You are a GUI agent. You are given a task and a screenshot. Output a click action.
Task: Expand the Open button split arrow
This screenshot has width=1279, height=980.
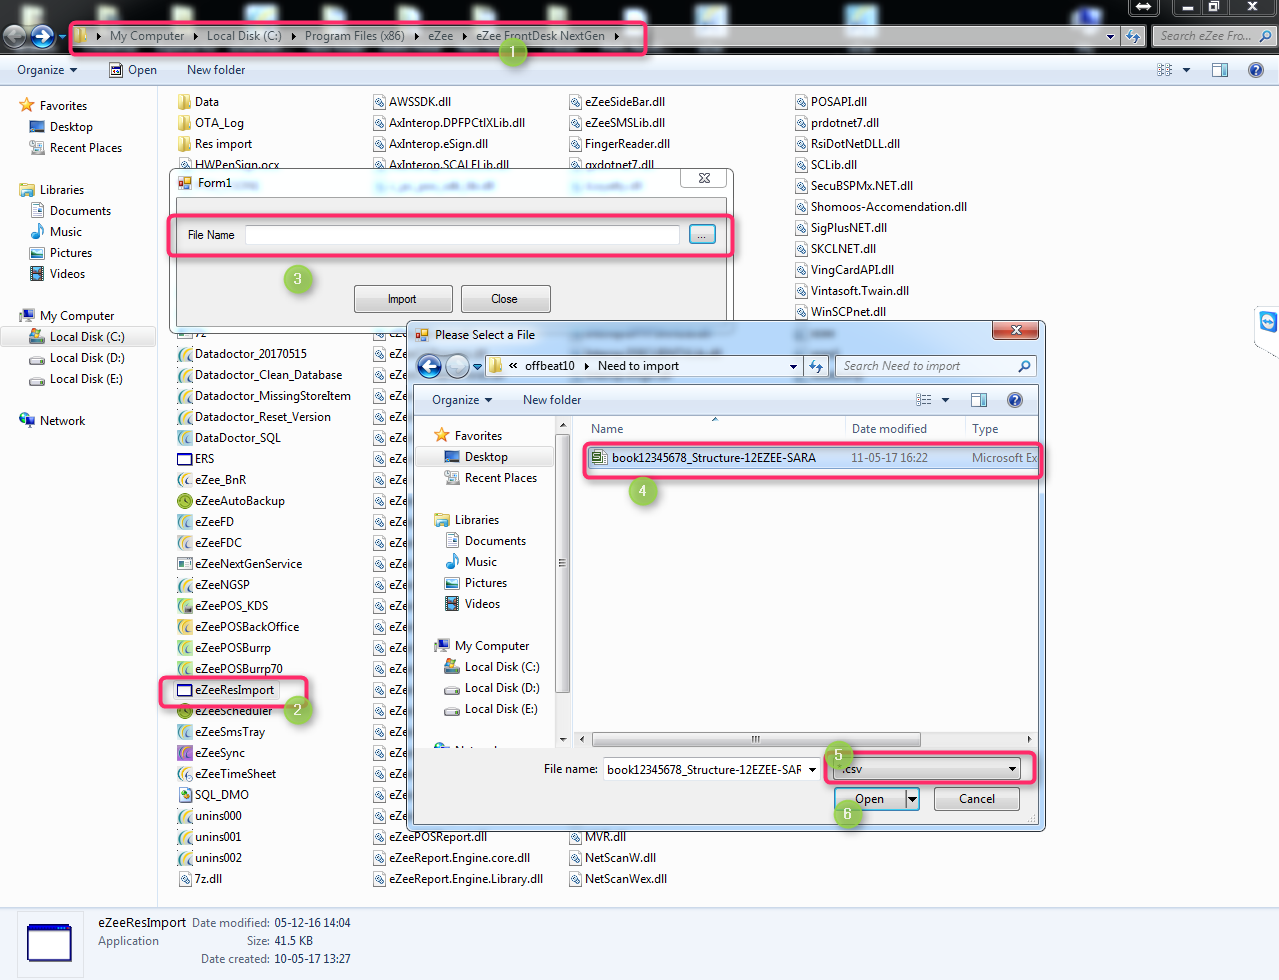click(x=912, y=799)
